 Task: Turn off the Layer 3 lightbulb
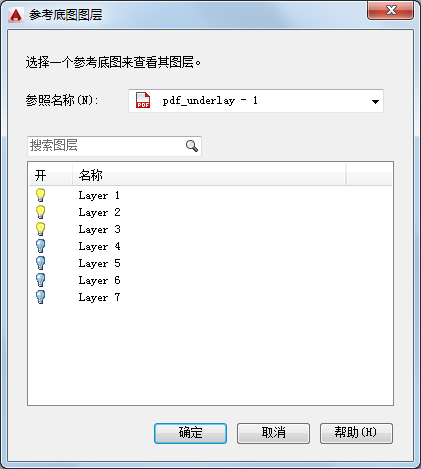tap(40, 229)
